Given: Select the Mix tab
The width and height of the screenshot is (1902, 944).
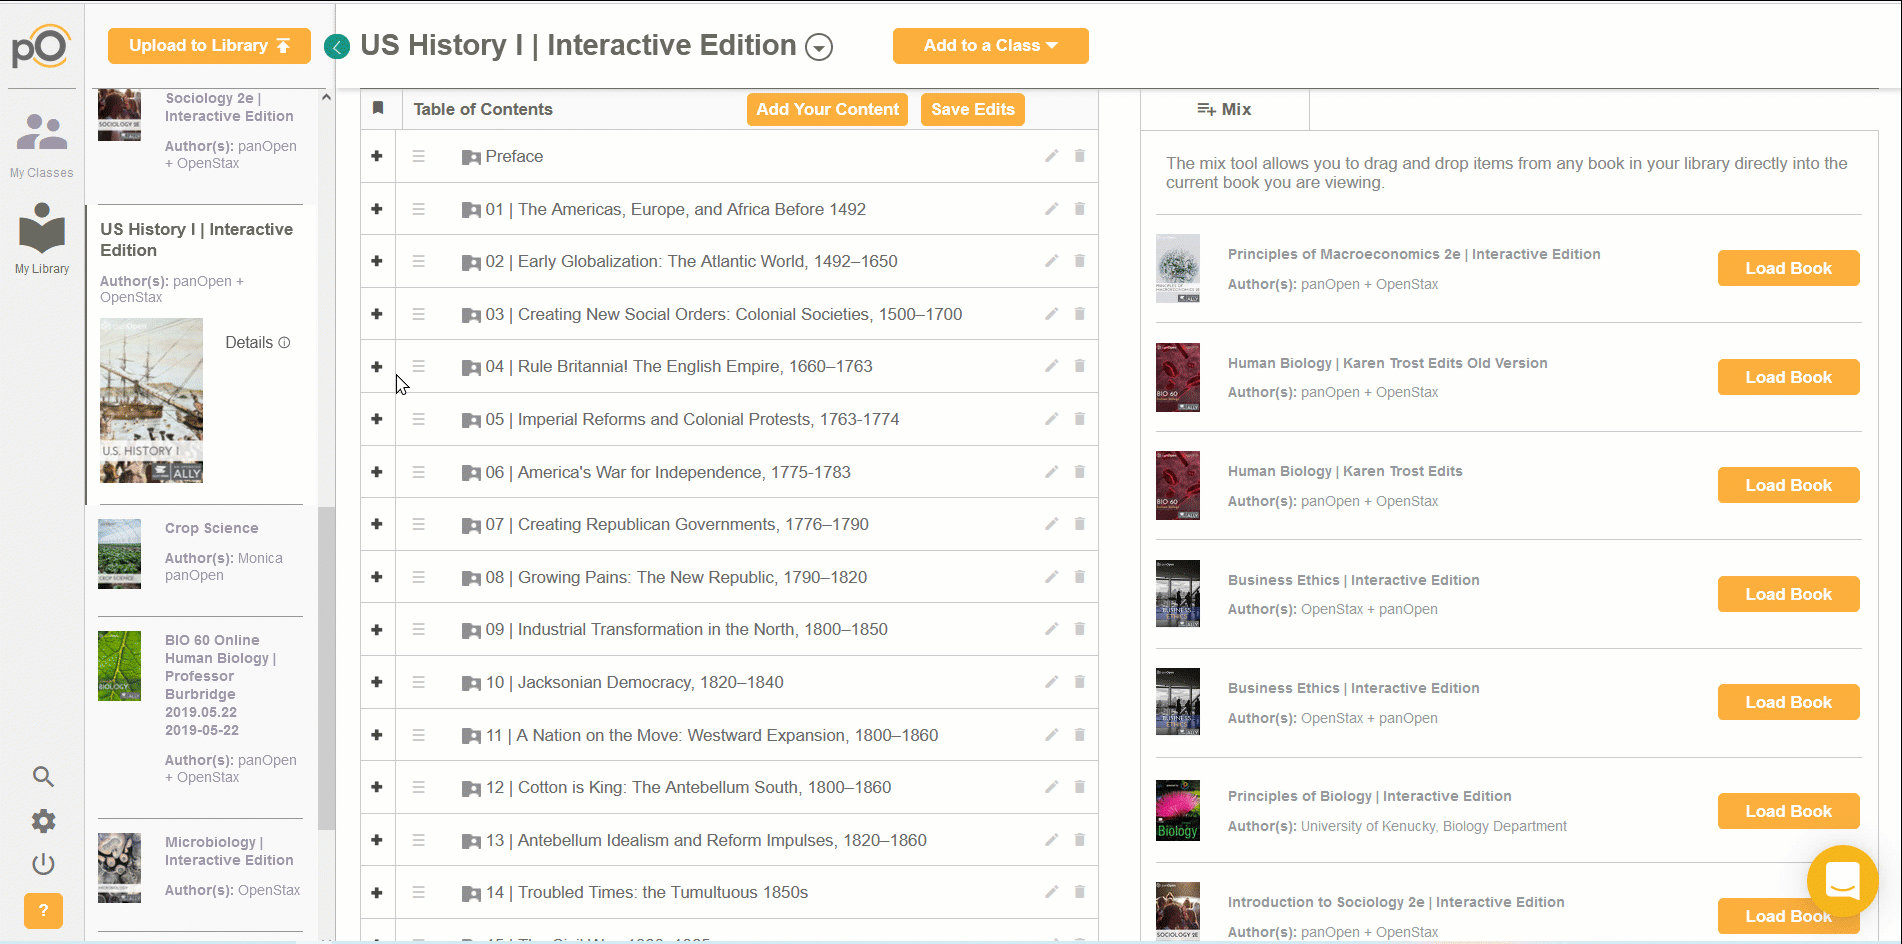Looking at the screenshot, I should [x=1225, y=109].
